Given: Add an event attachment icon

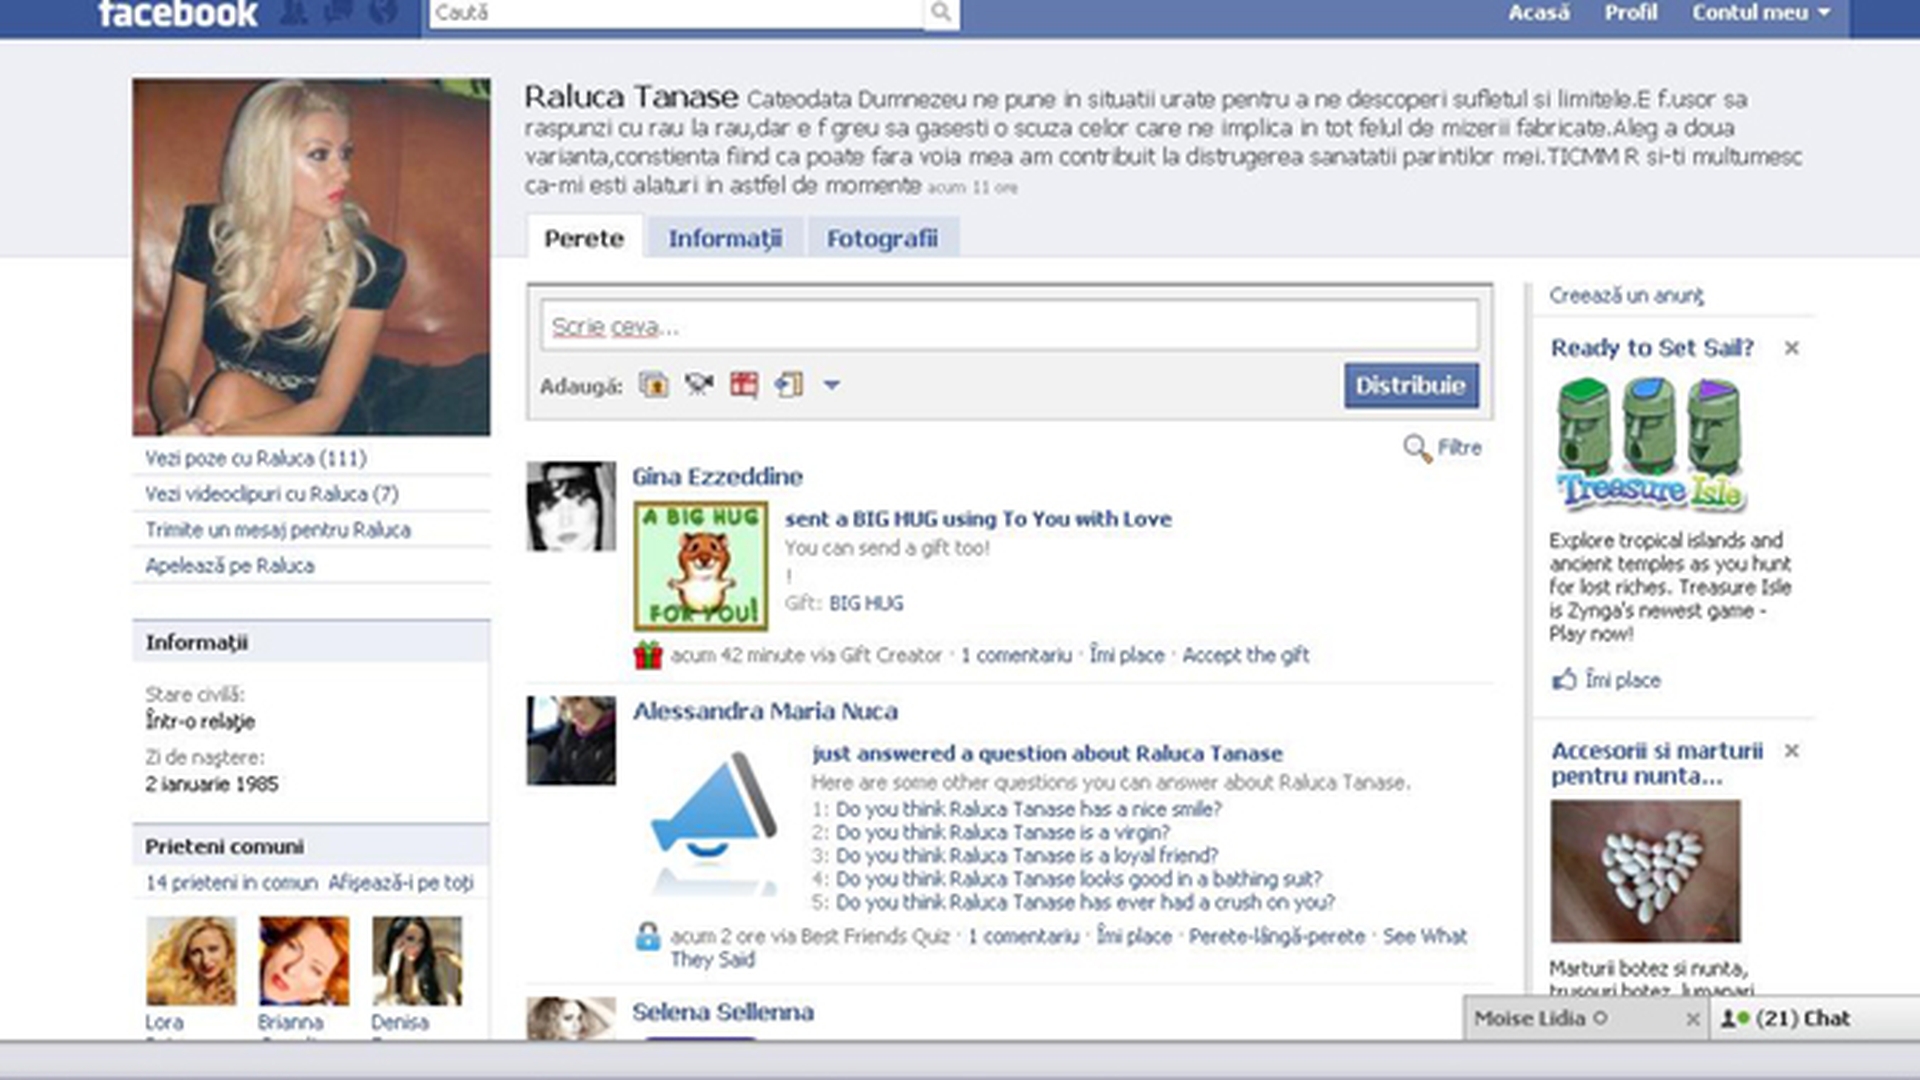Looking at the screenshot, I should coord(744,385).
